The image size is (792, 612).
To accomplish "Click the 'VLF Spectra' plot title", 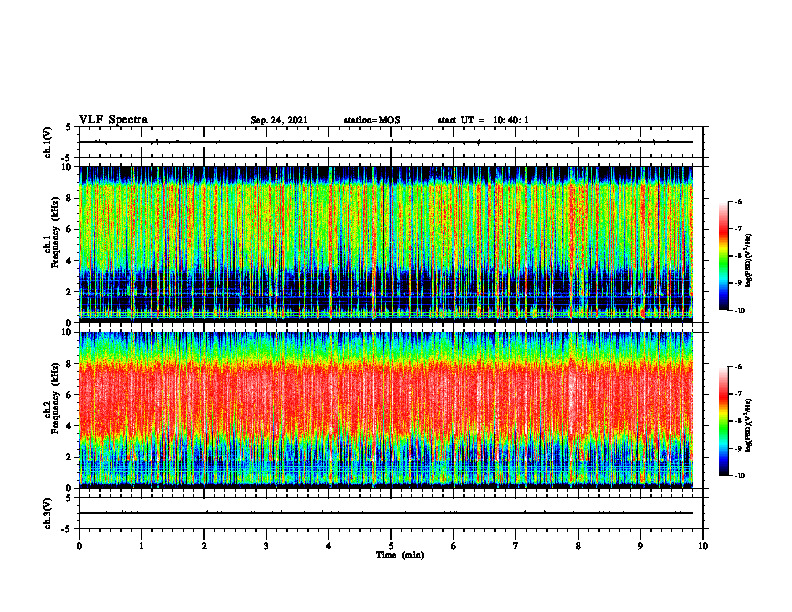I will tap(113, 120).
